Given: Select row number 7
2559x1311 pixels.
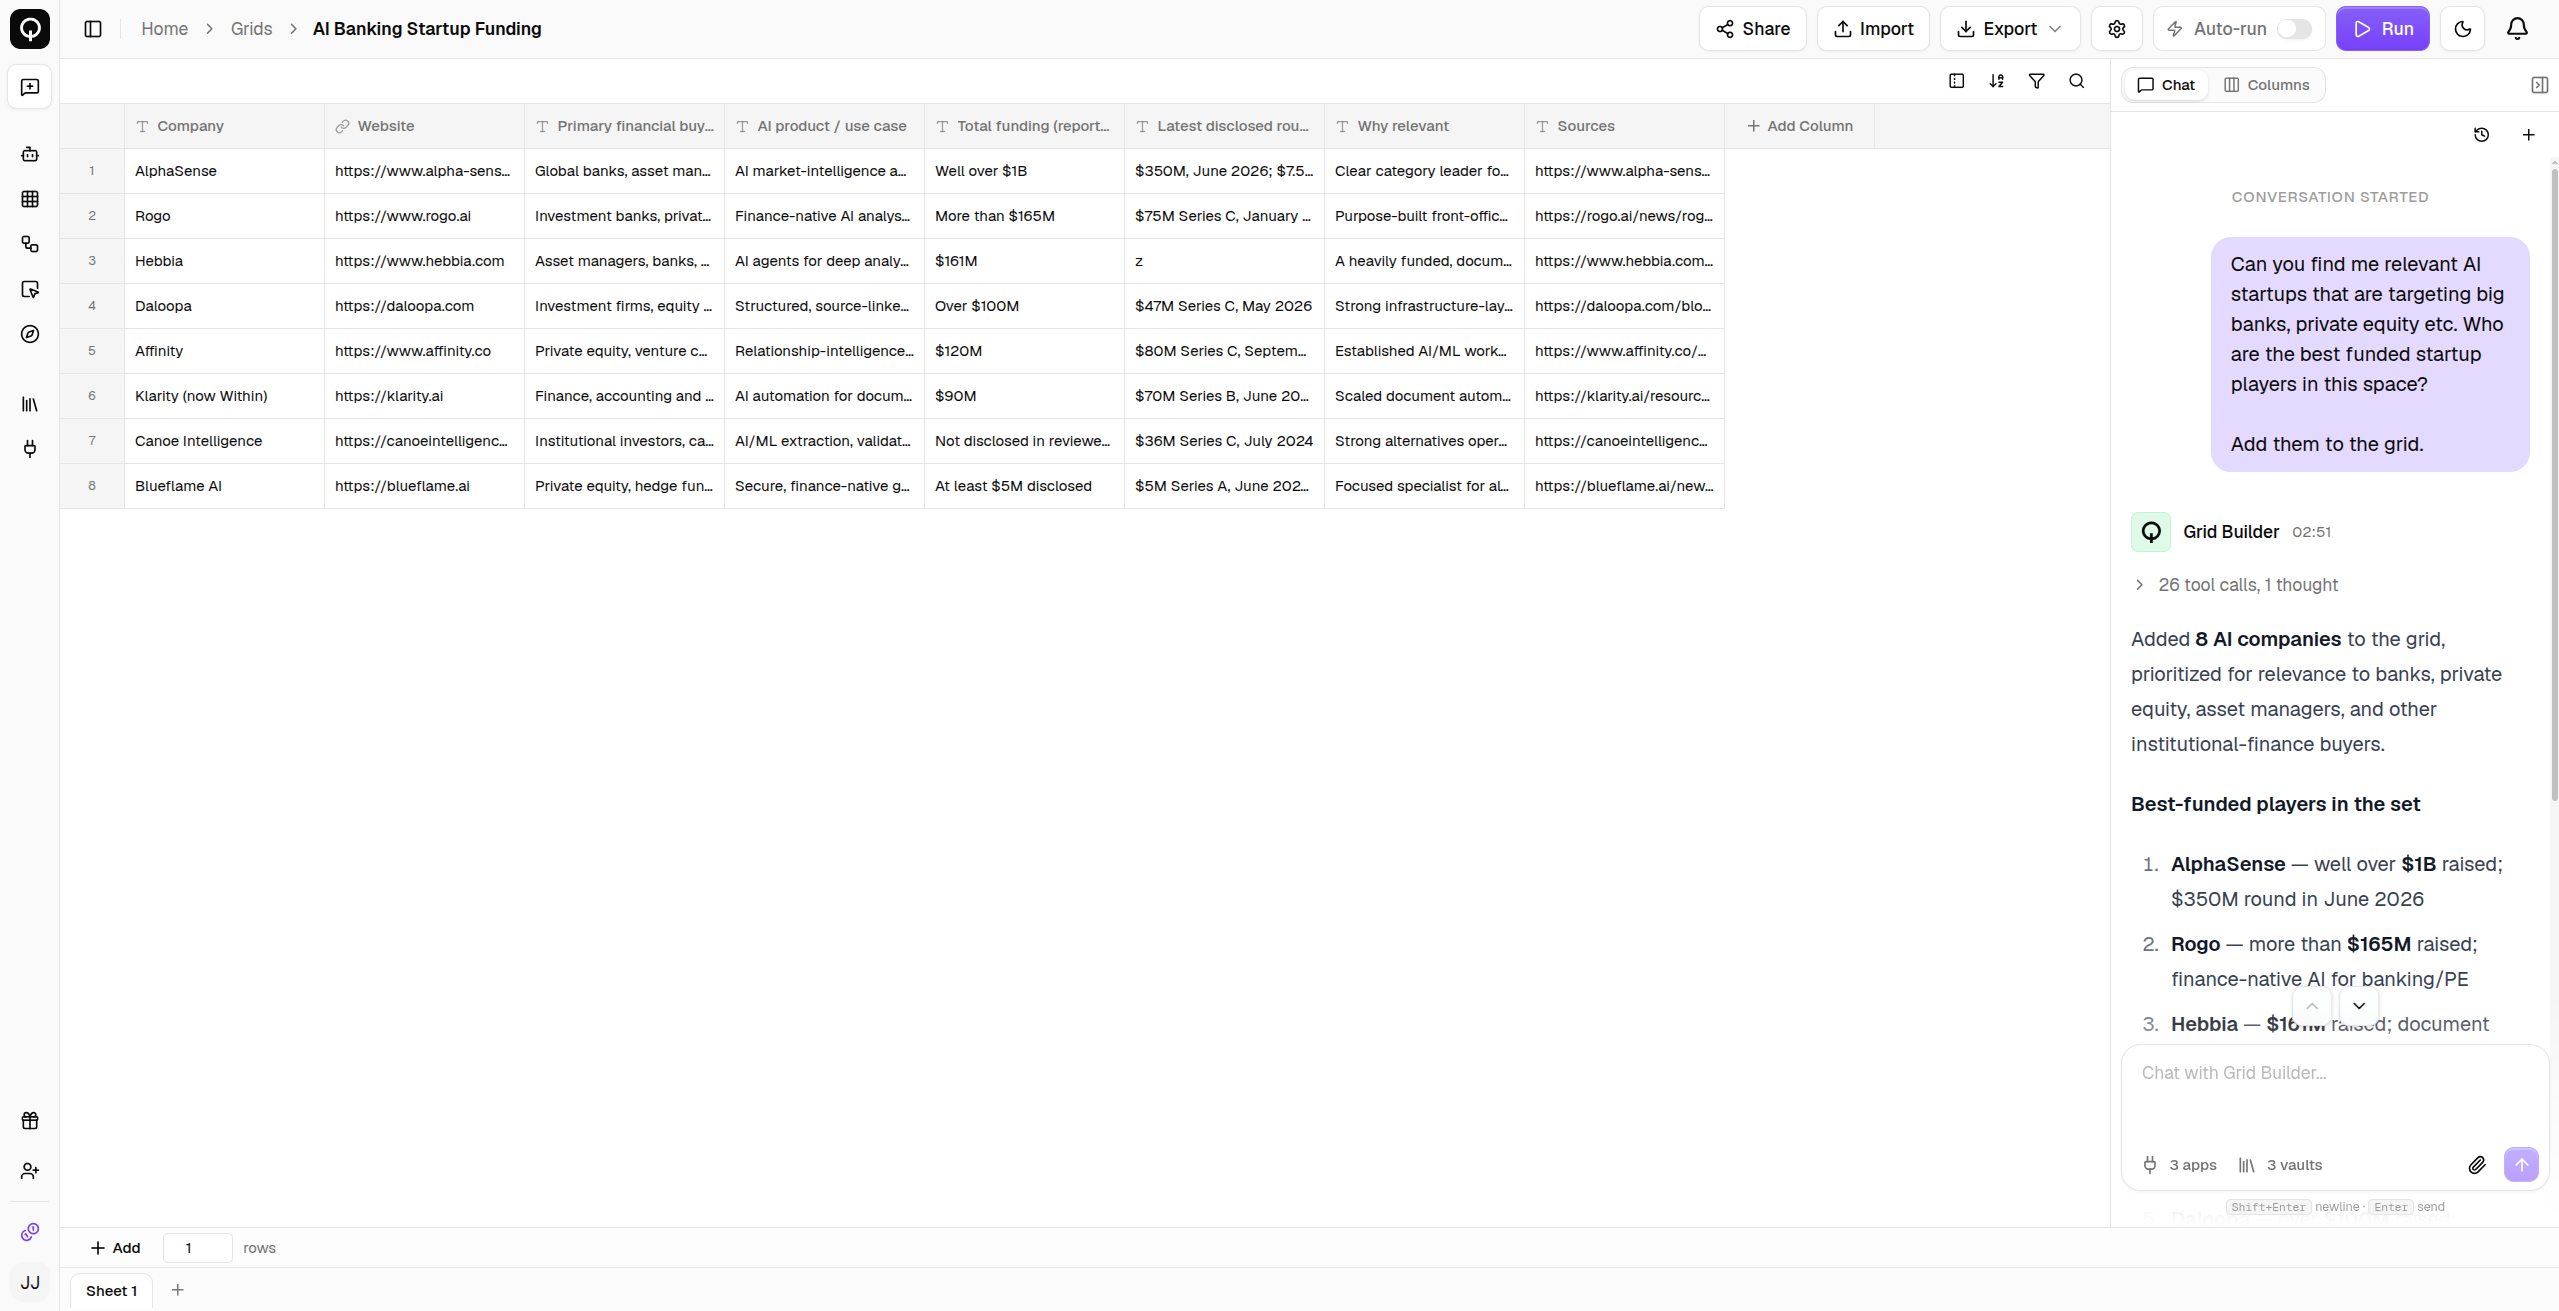Looking at the screenshot, I should (92, 441).
